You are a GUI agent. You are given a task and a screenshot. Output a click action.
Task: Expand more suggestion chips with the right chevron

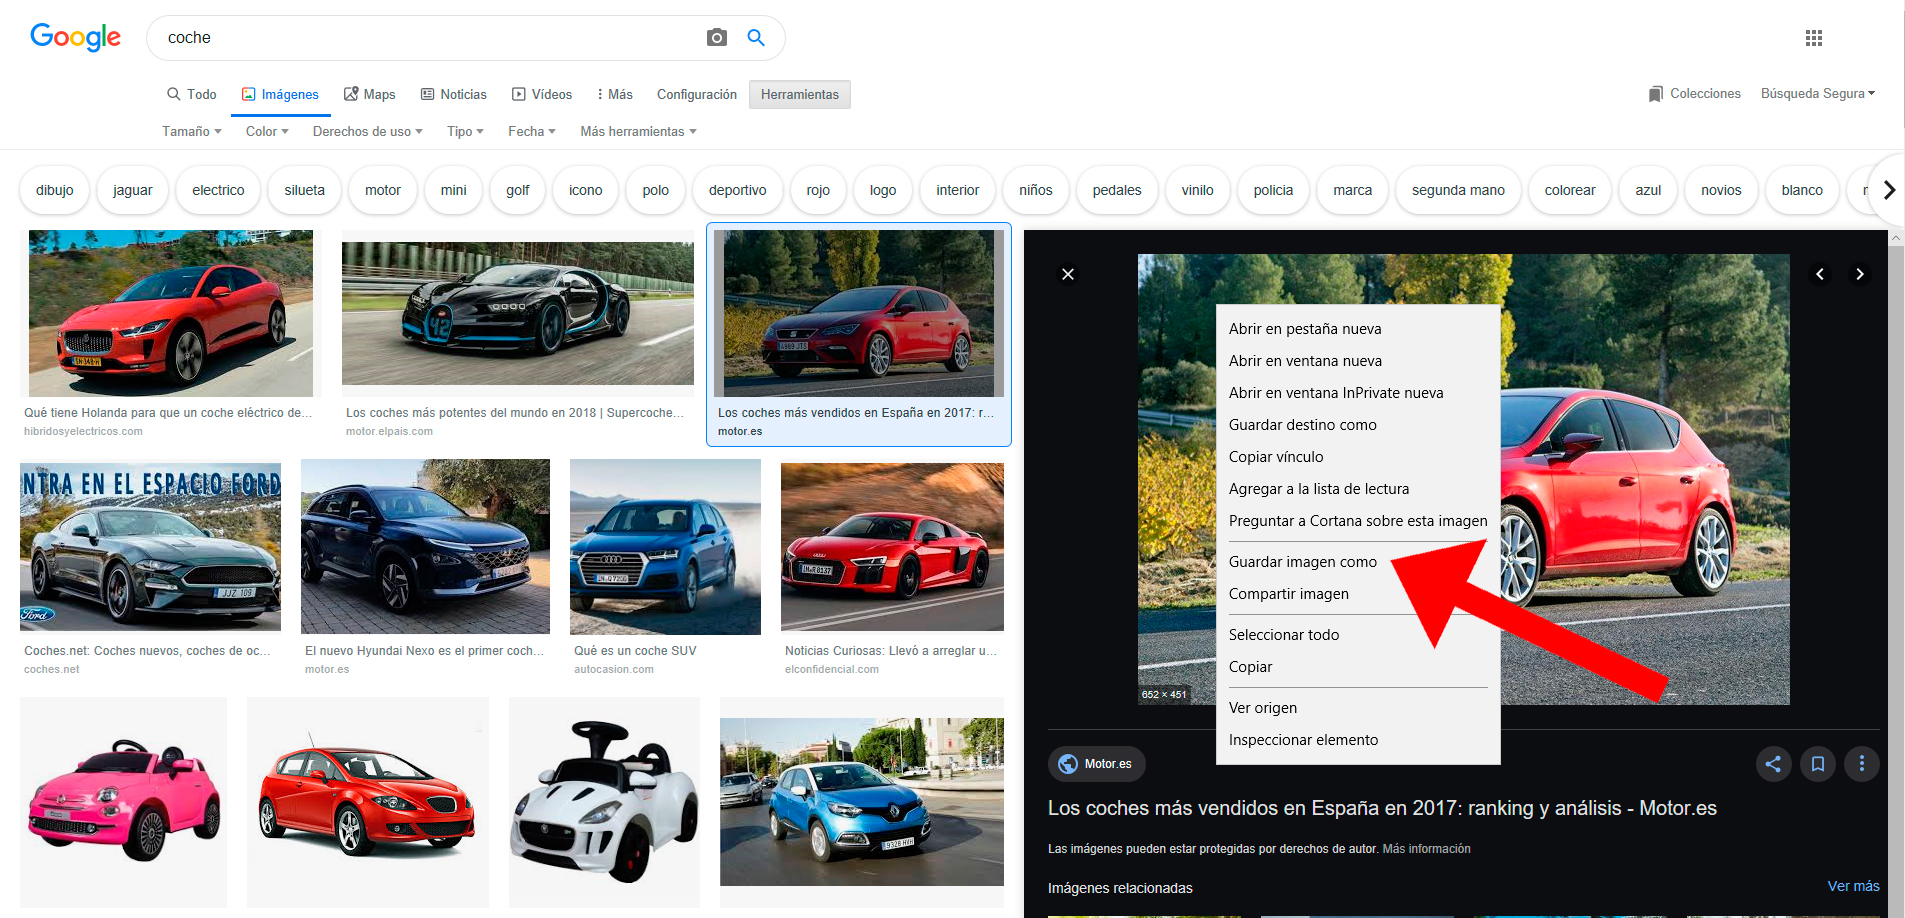pos(1888,190)
